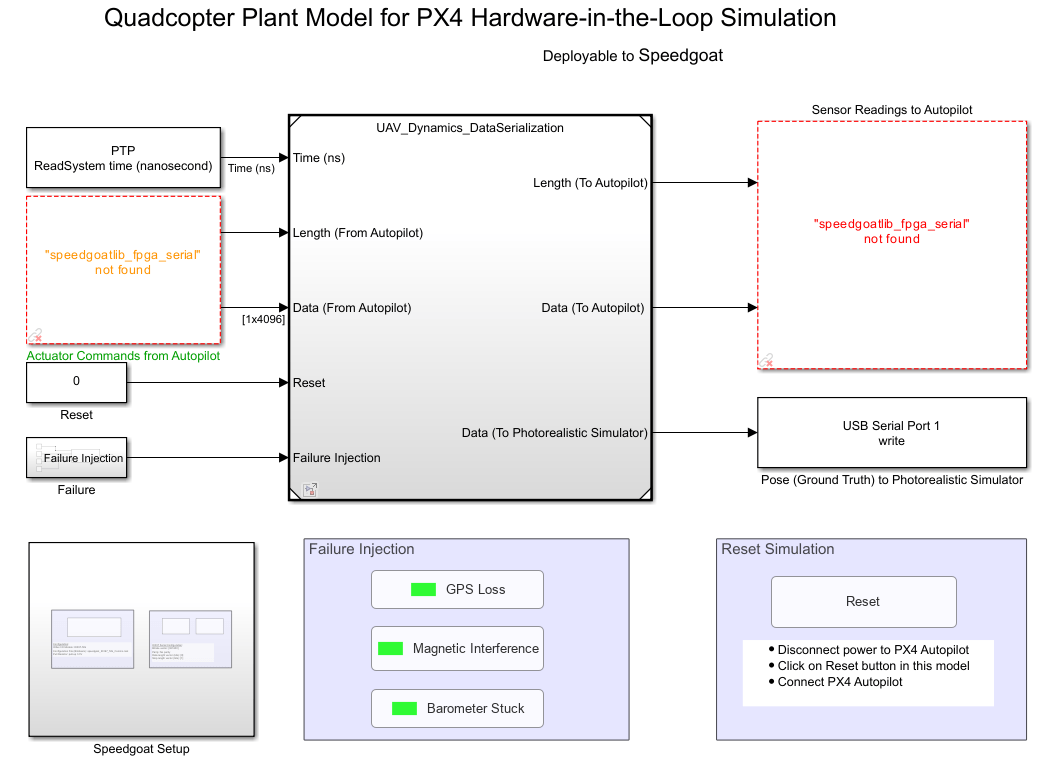The height and width of the screenshot is (760, 1052).
Task: Click the left documentation thumbnail in Speedgoat Setup
Action: pos(91,638)
